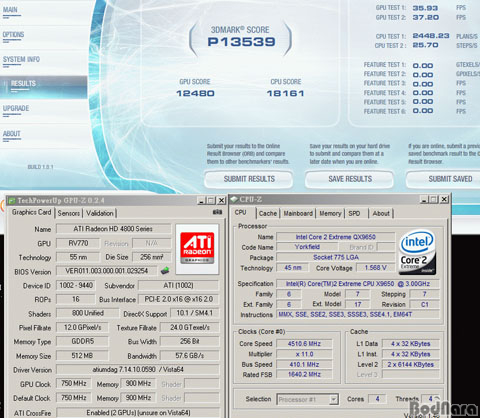Open the Mainboard tab in CPU-Z
480x418 pixels.
(x=298, y=214)
